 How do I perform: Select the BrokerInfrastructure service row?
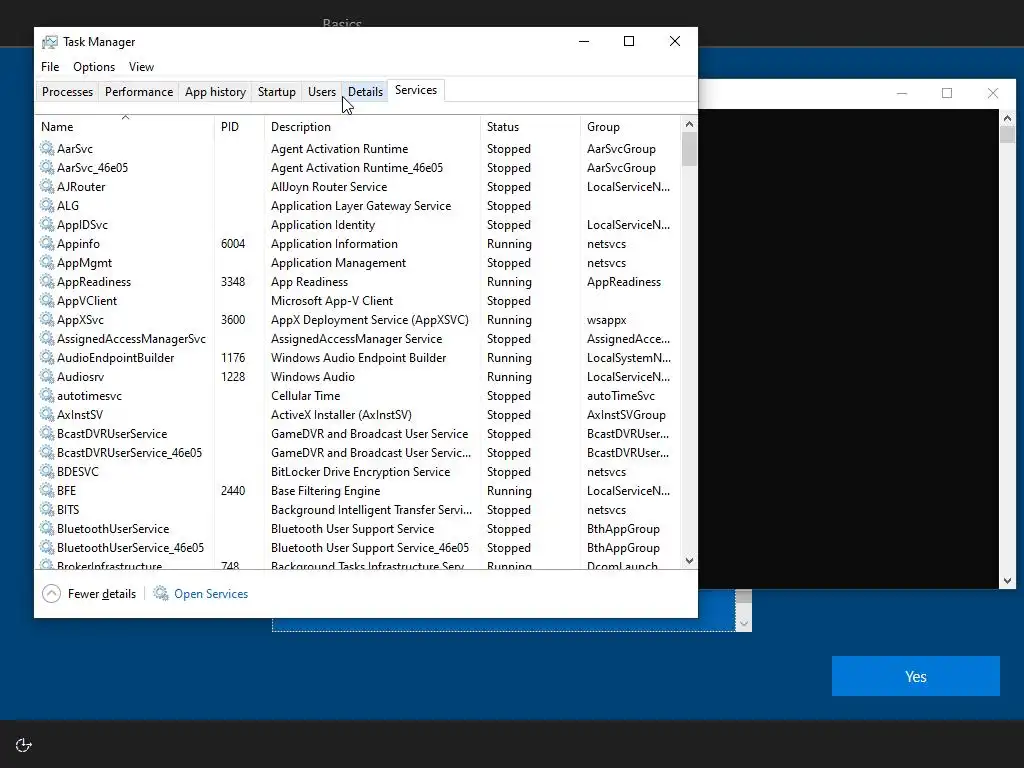(x=358, y=564)
